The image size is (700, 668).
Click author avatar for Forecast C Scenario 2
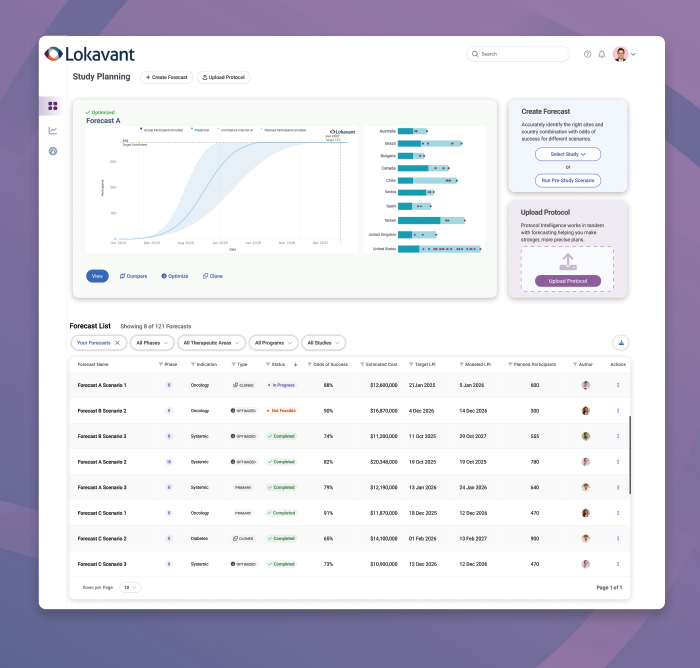[x=586, y=539]
